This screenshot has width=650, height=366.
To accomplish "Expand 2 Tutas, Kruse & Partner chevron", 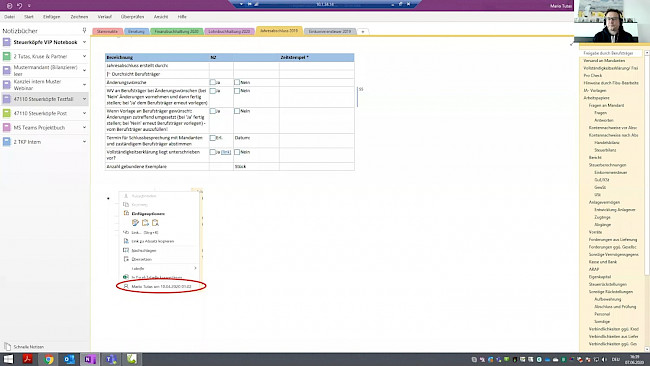I will click(84, 56).
